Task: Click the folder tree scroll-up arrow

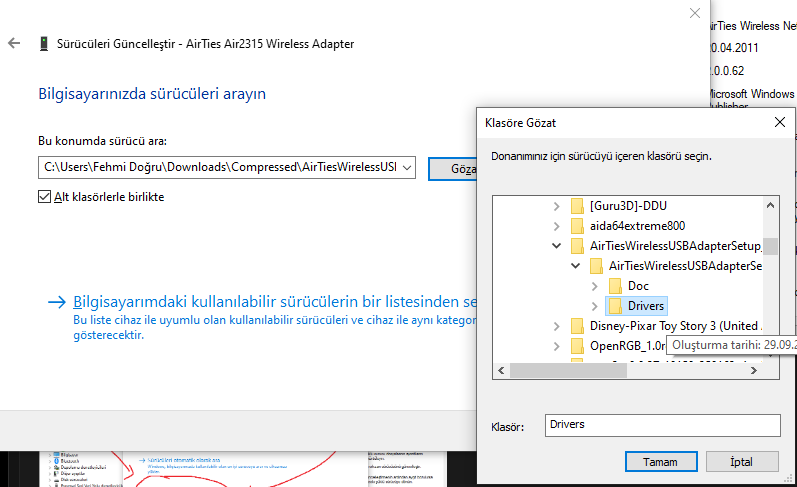Action: (x=771, y=205)
